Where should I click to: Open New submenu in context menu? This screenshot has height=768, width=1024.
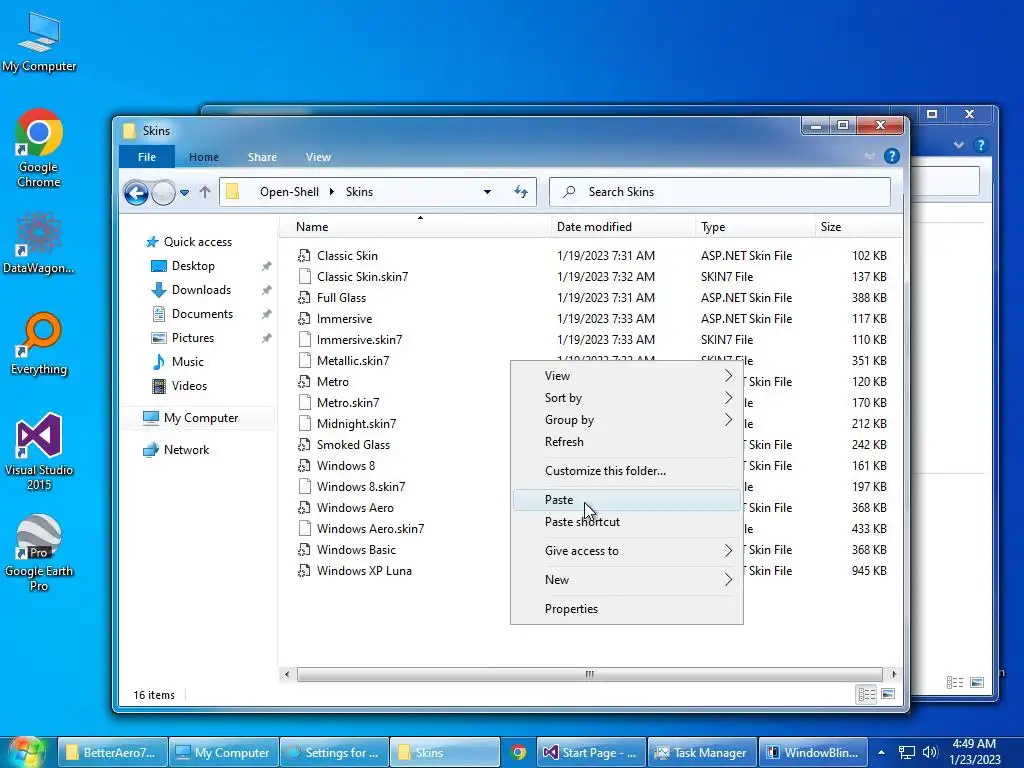627,579
